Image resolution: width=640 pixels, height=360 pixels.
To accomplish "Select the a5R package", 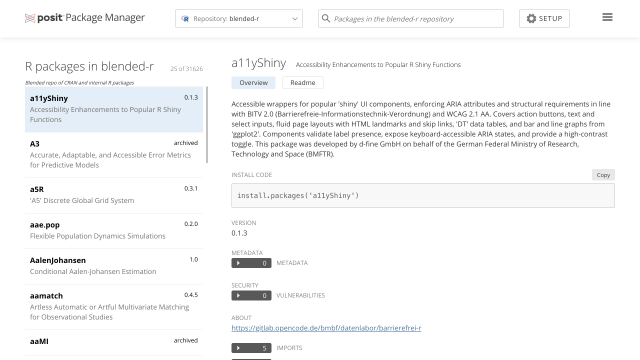I will tap(114, 195).
